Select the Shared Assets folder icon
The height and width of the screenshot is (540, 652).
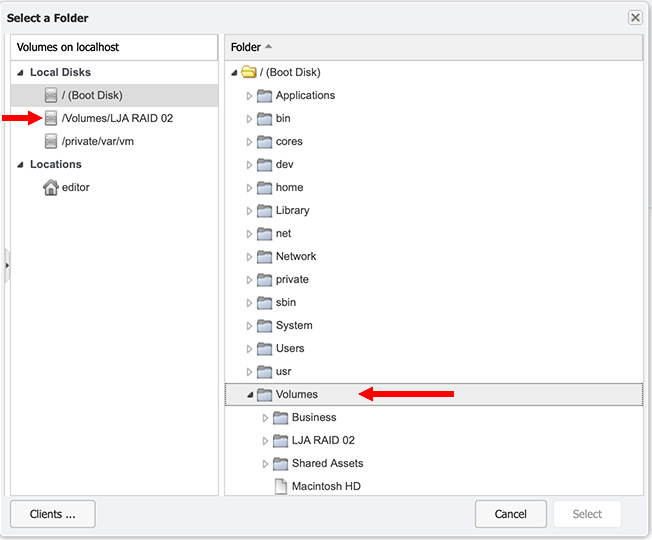280,464
